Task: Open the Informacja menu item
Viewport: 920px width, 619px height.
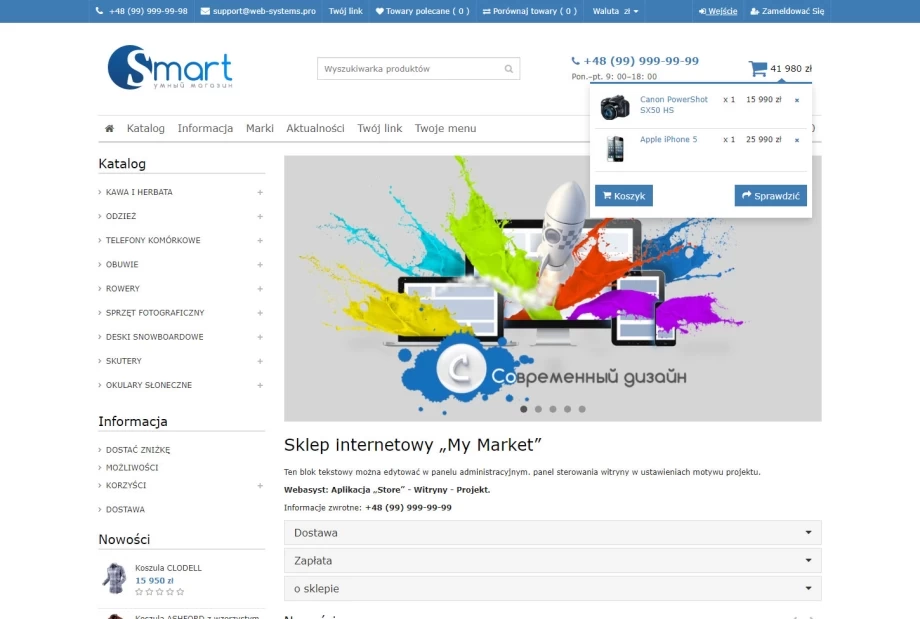Action: 205,129
